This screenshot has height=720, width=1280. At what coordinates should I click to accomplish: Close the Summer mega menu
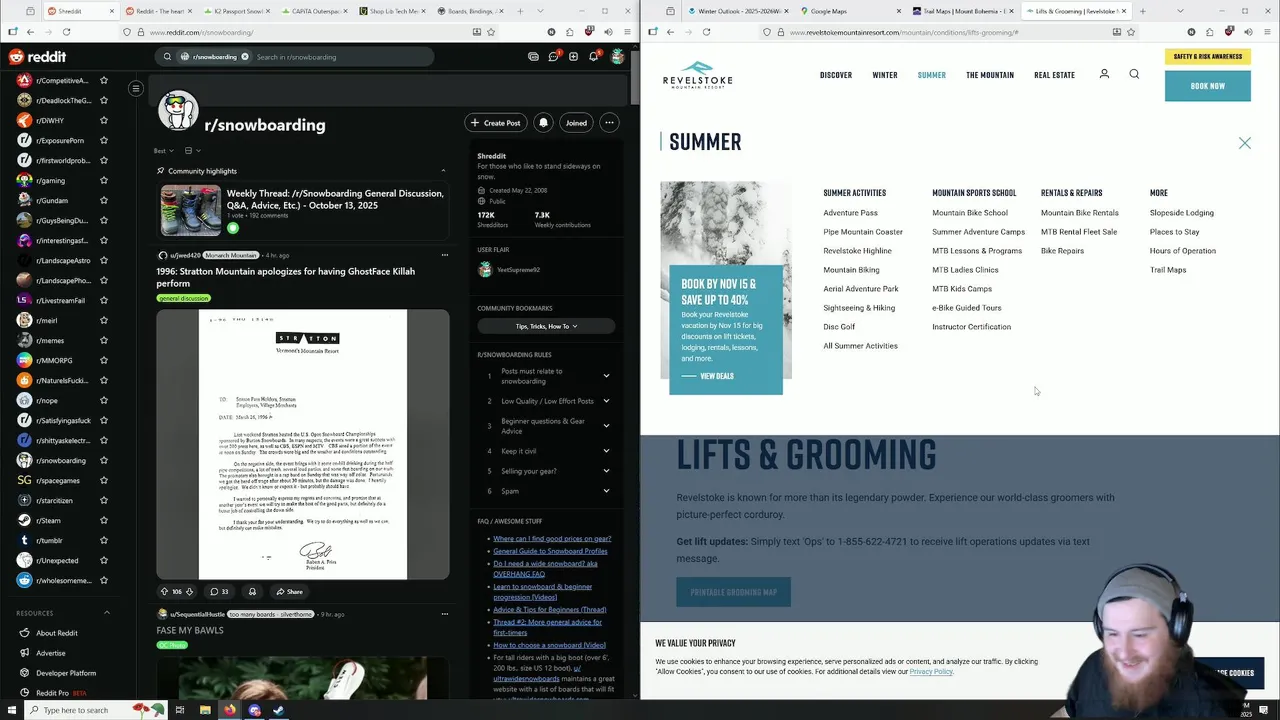(1245, 143)
